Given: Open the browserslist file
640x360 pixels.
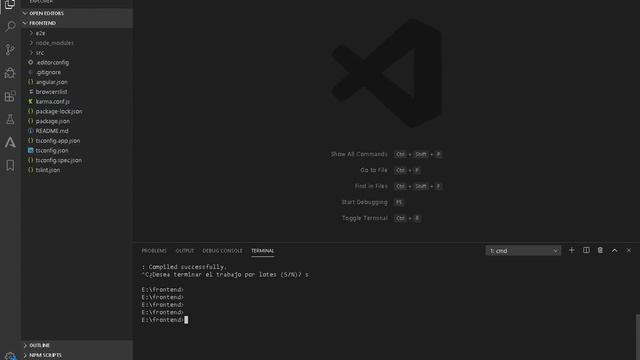Looking at the screenshot, I should pos(77,92).
